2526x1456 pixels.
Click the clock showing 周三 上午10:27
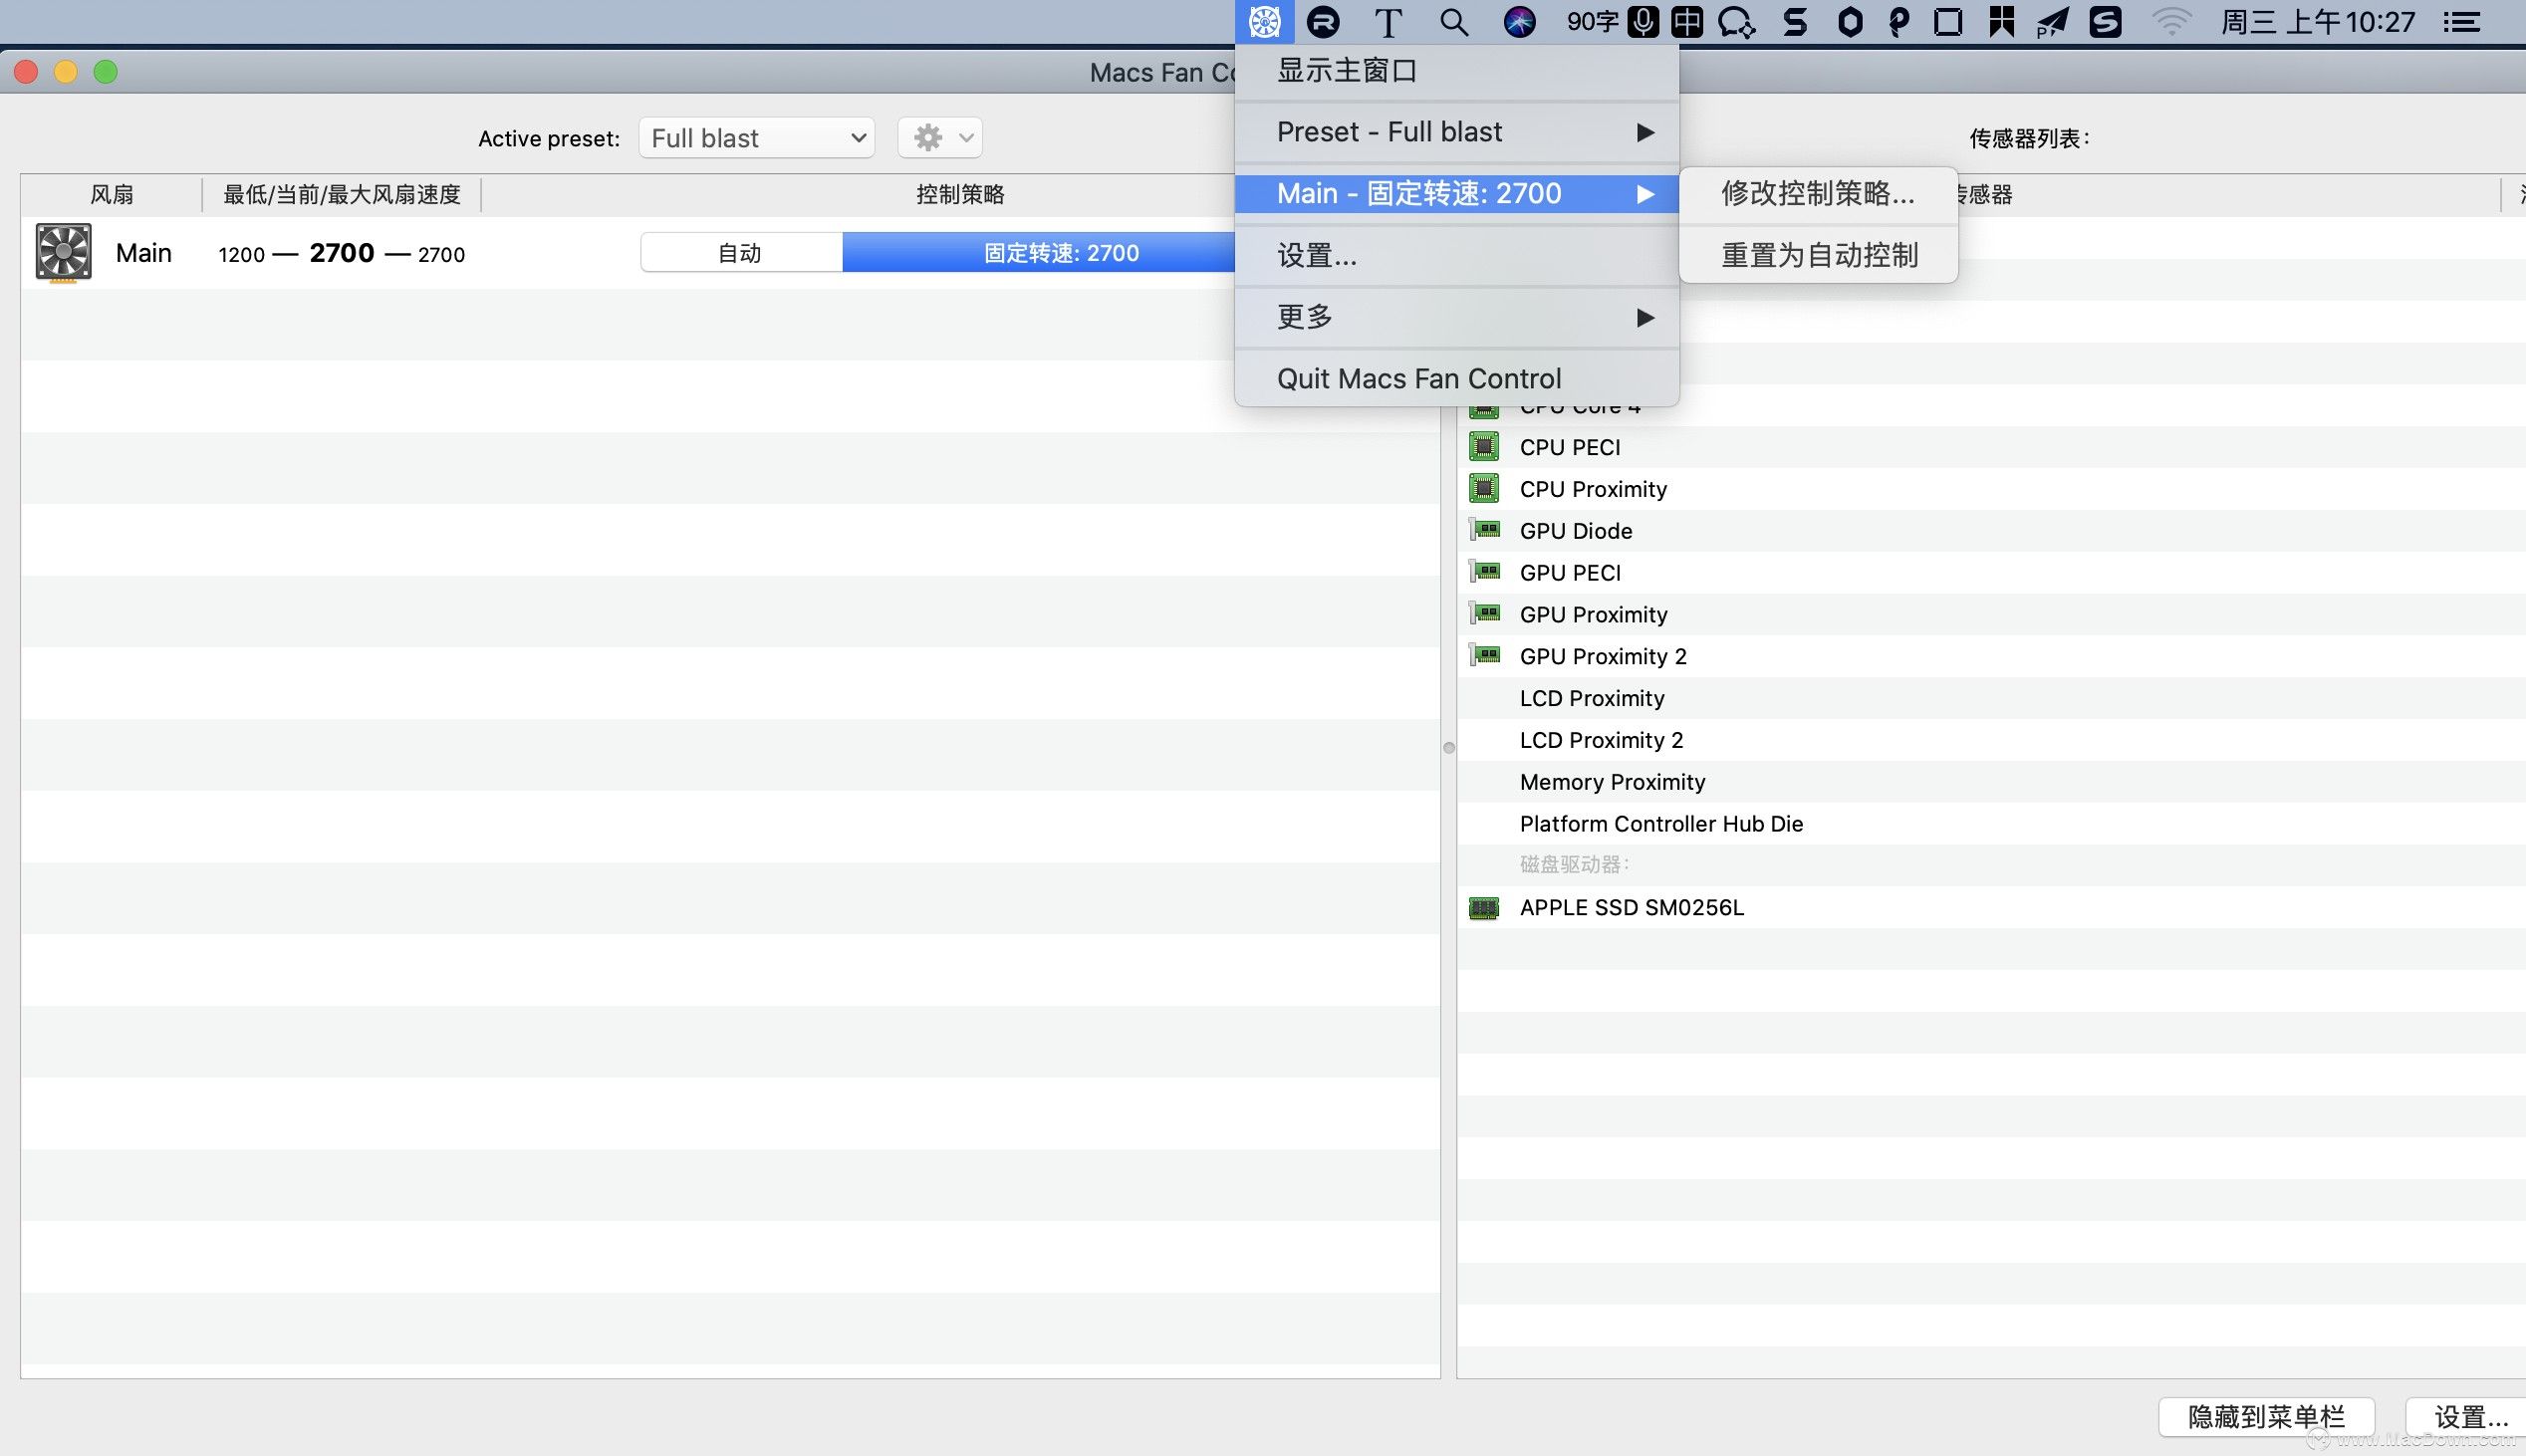coord(2317,22)
